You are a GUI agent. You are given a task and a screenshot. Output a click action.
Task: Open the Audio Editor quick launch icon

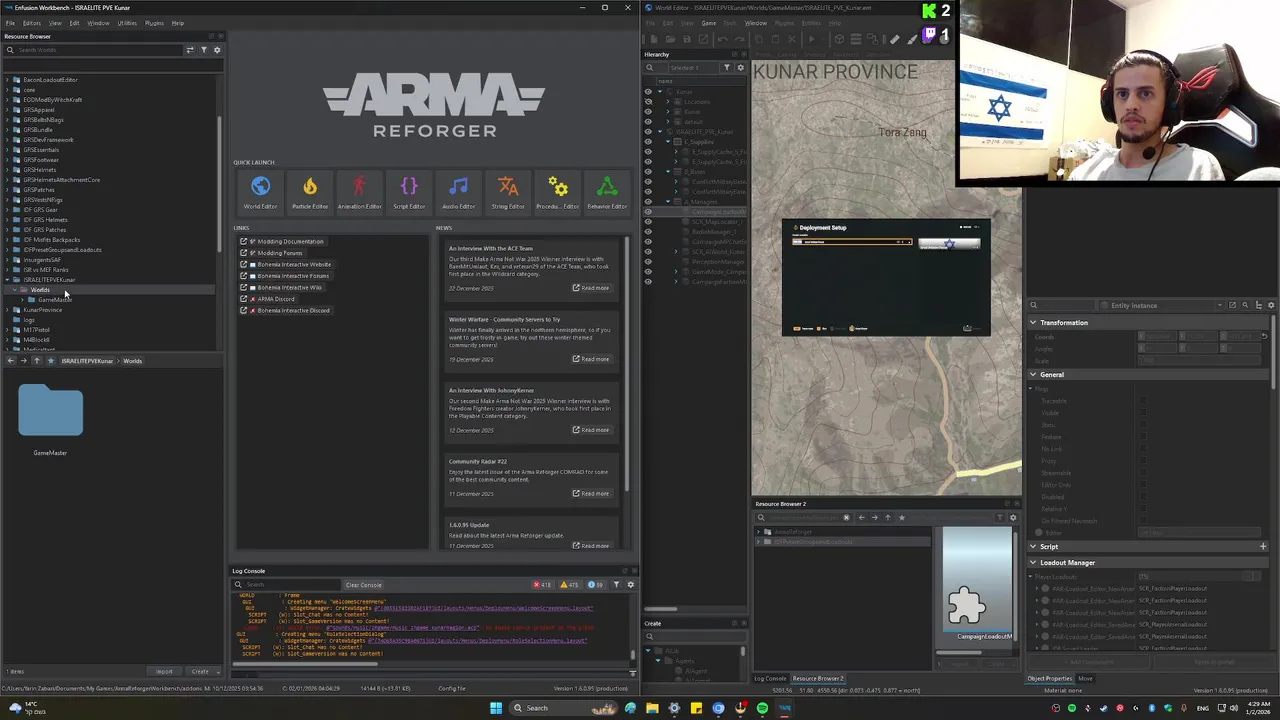pos(458,192)
